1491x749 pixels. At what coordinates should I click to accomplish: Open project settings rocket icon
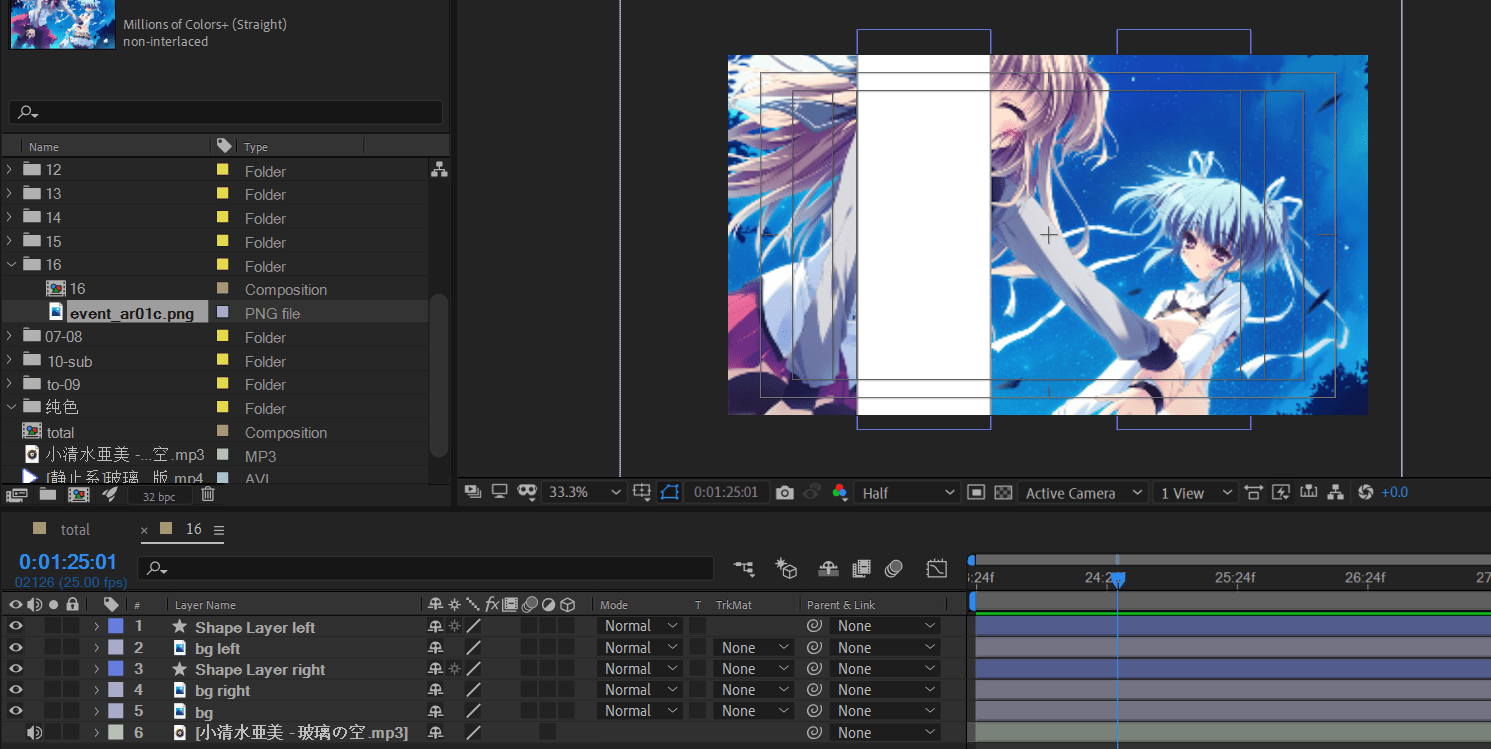coord(110,494)
